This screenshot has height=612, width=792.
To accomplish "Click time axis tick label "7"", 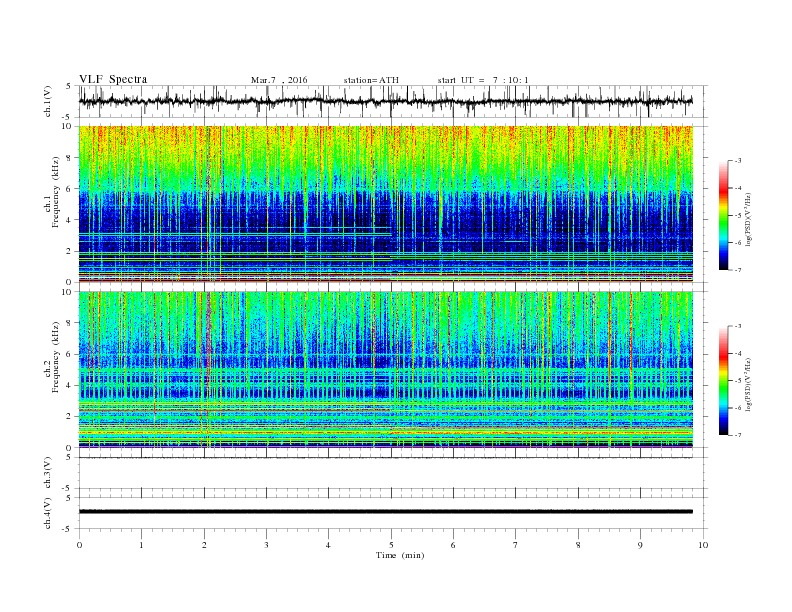I will tap(516, 545).
